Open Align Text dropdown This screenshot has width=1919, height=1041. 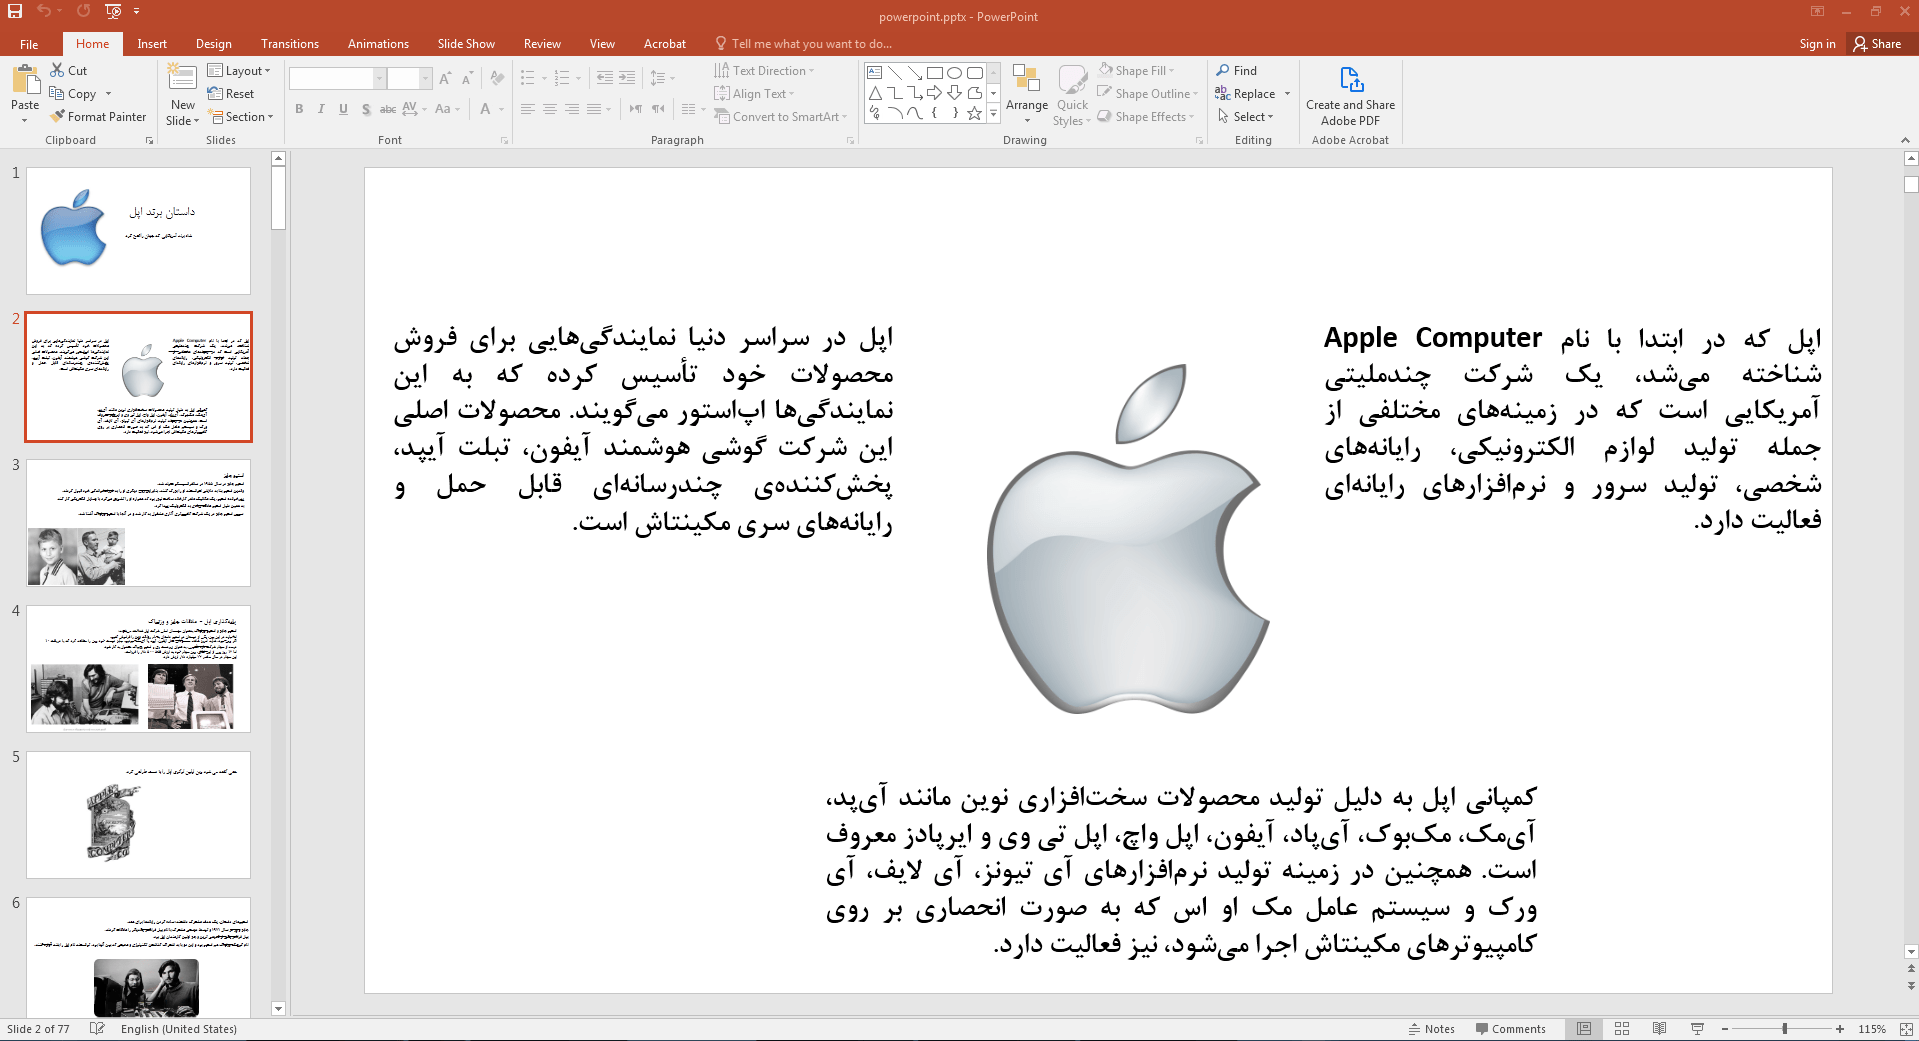(x=755, y=93)
